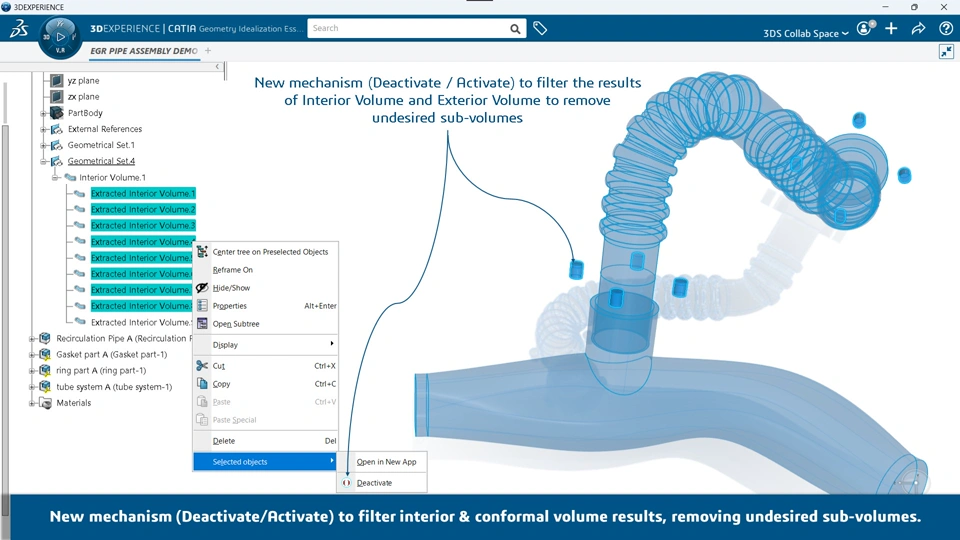
Task: Click the Geometrical Set.4 icon
Action: point(56,160)
